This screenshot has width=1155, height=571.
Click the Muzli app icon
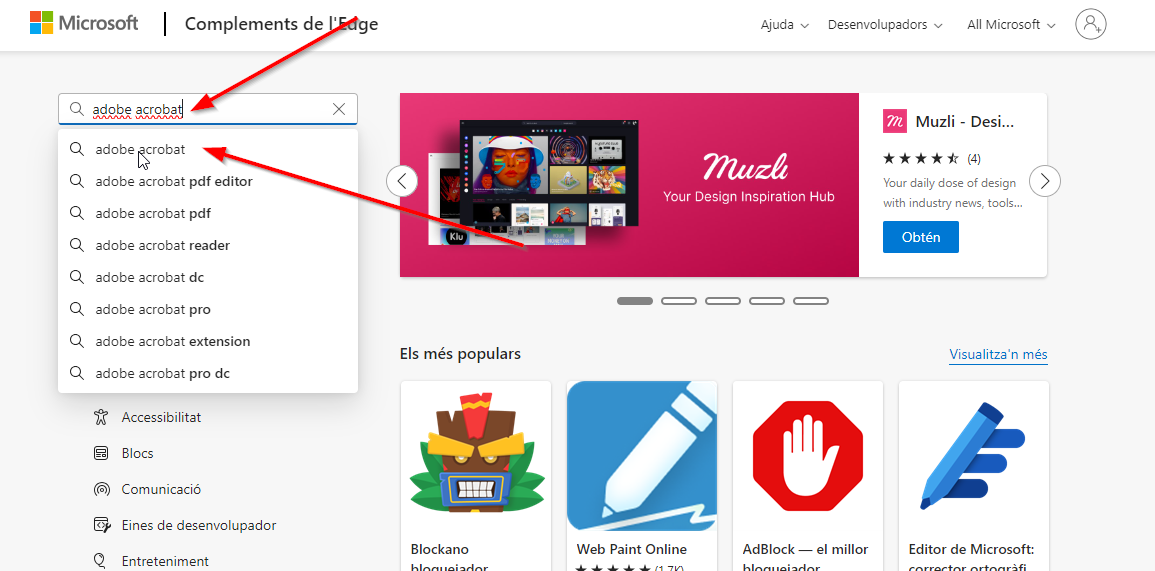tap(895, 121)
